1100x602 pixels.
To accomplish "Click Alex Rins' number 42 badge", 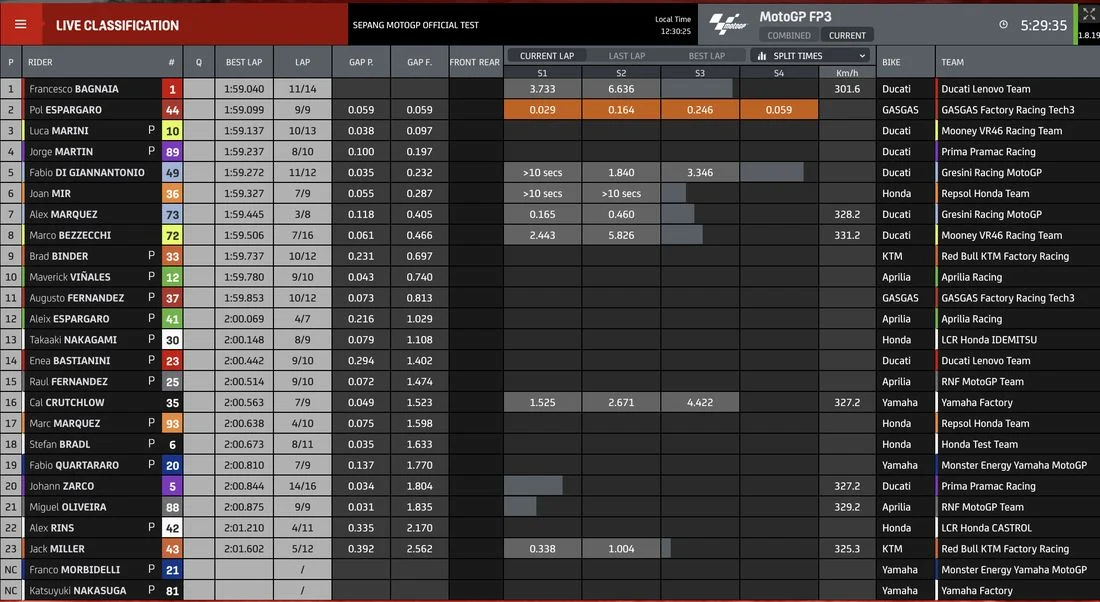I will 172,528.
